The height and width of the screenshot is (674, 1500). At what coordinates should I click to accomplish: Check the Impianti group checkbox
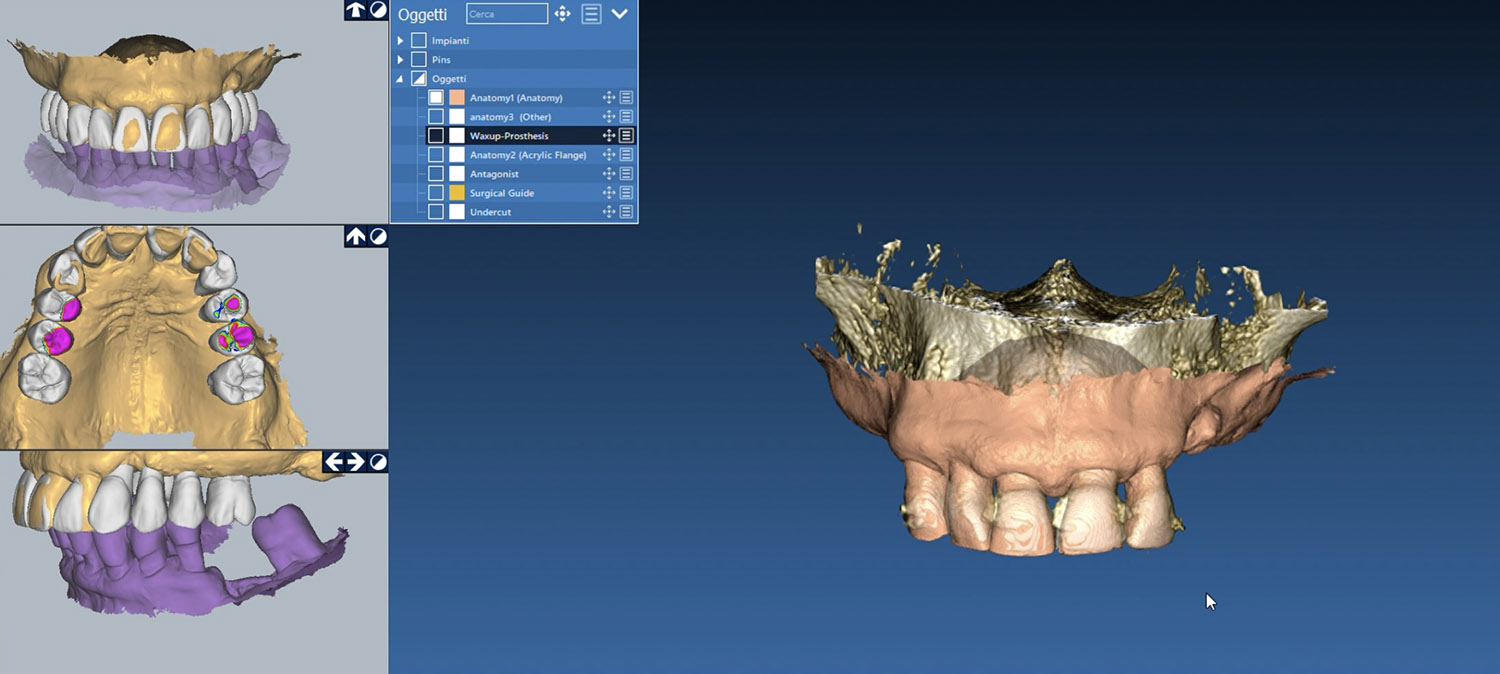pos(419,41)
